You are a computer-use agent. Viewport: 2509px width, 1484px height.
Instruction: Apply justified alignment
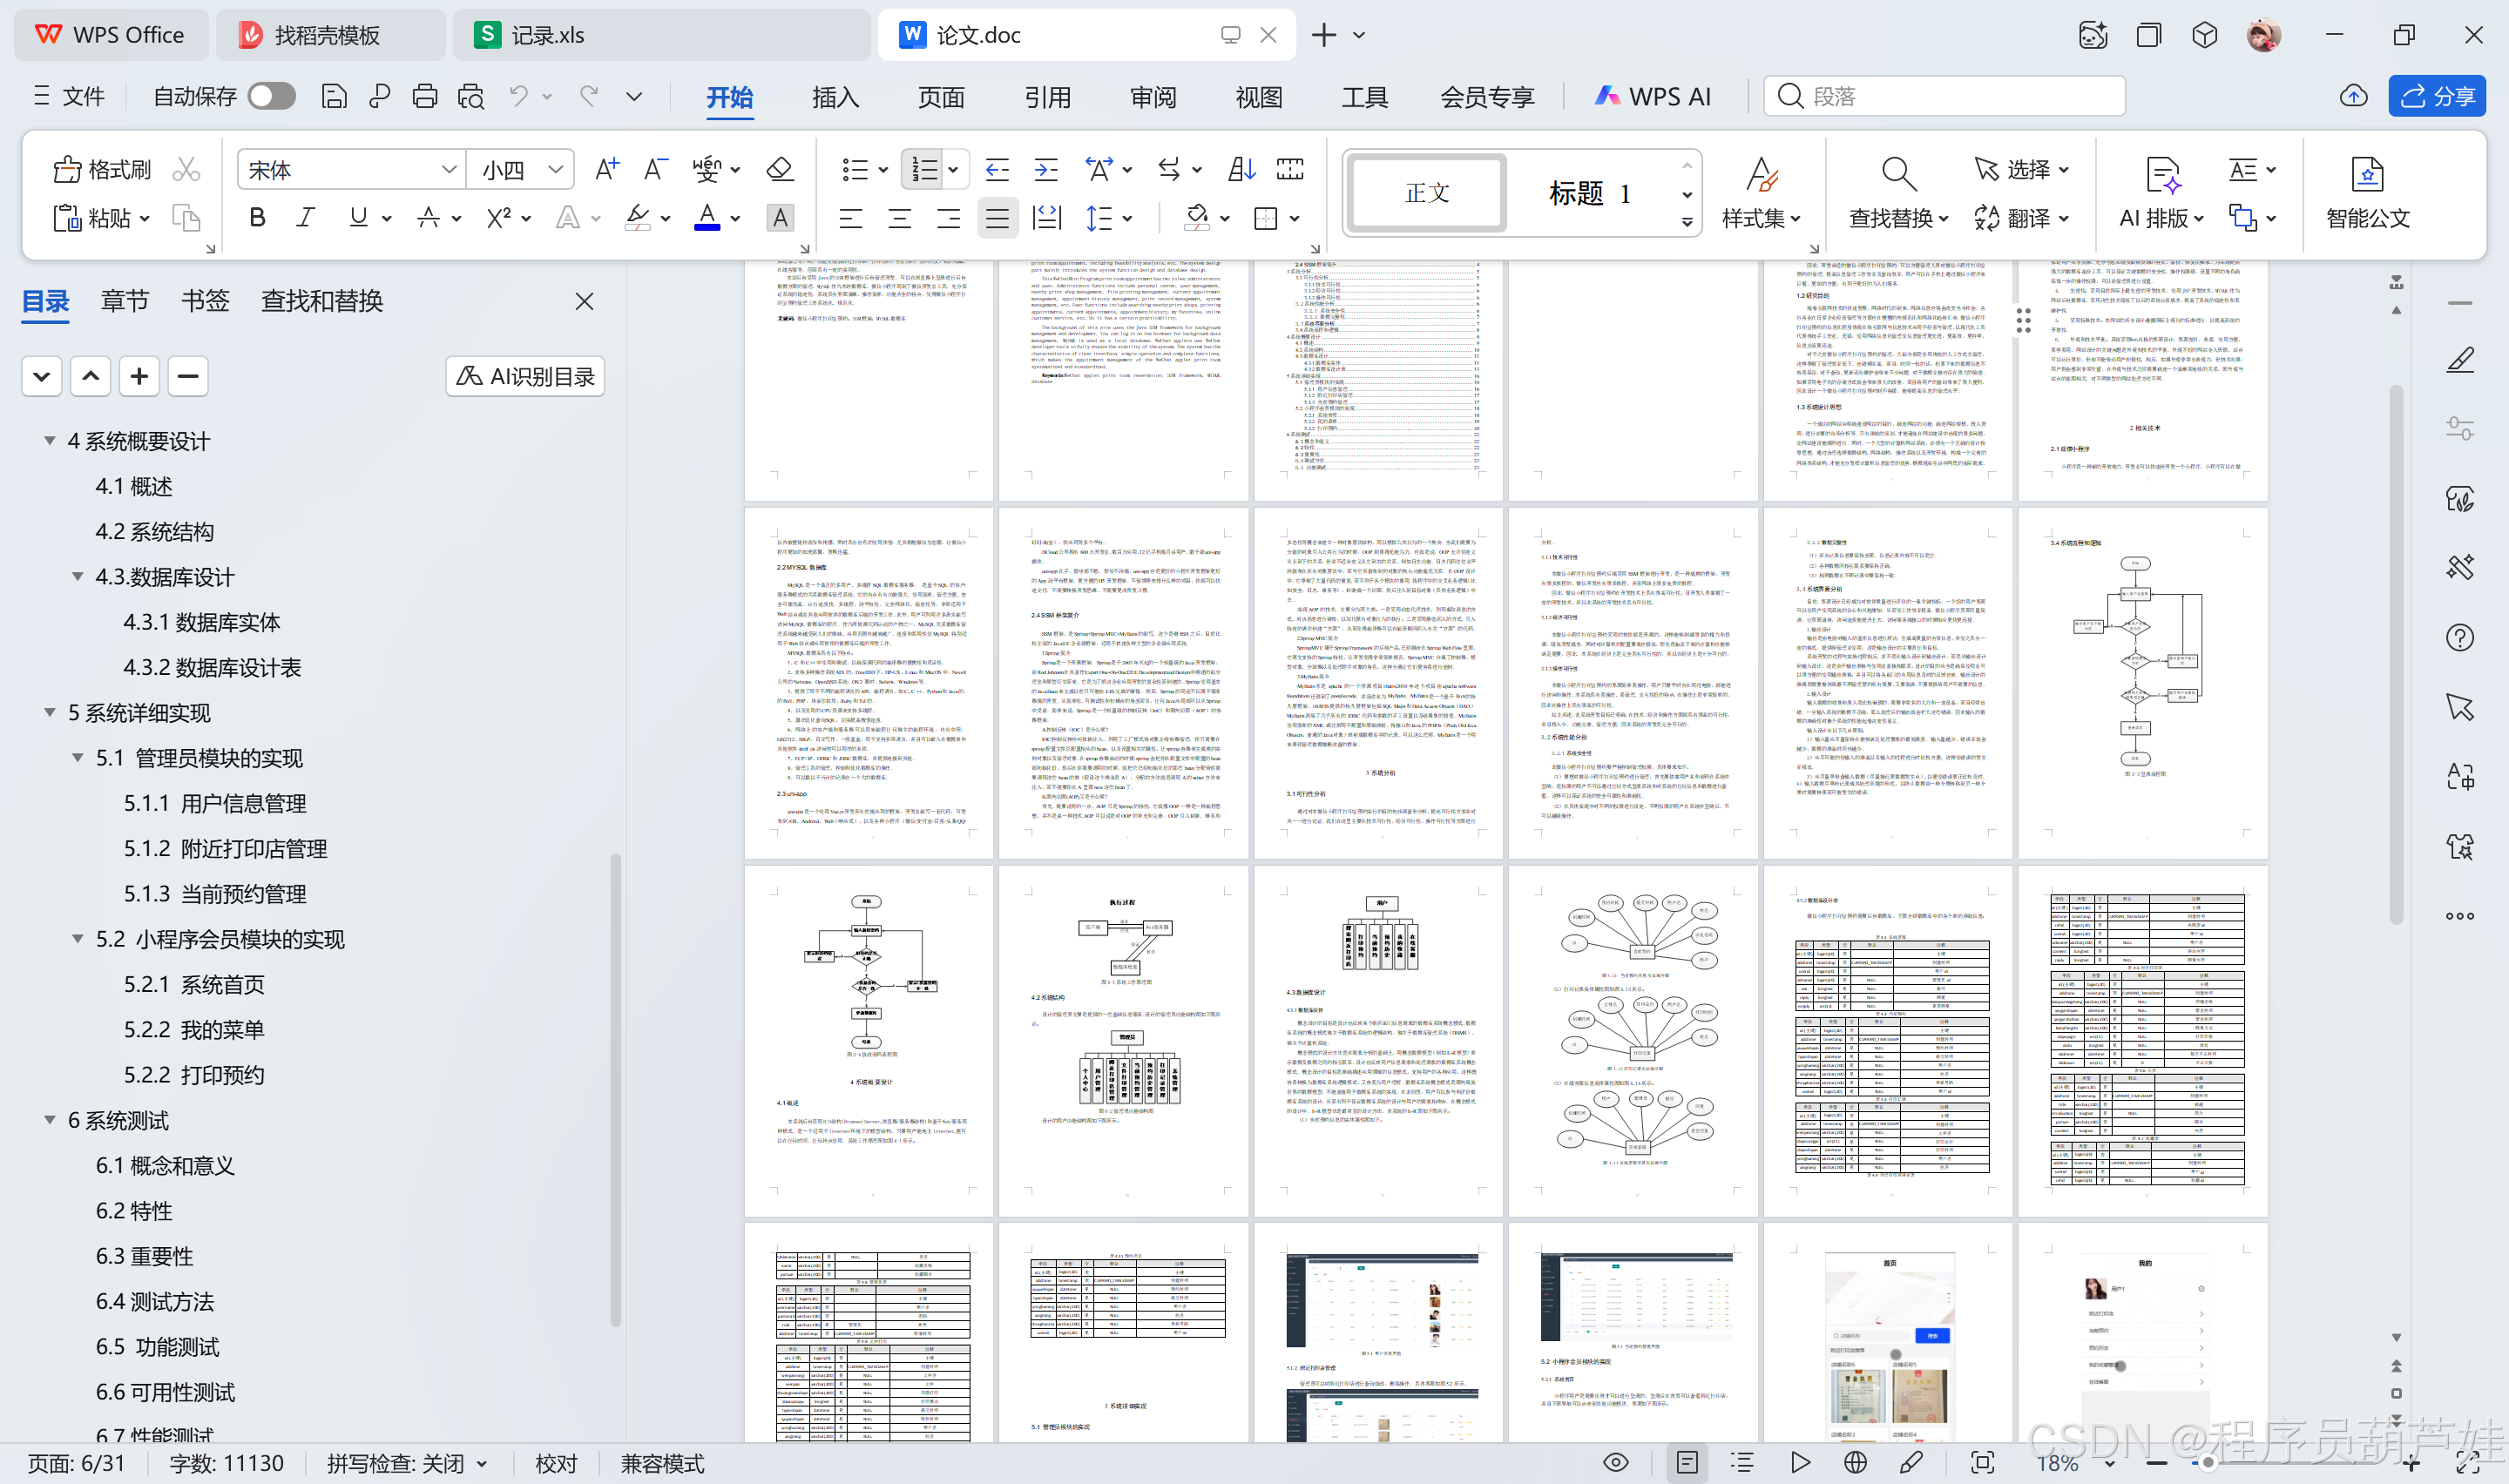click(x=997, y=218)
